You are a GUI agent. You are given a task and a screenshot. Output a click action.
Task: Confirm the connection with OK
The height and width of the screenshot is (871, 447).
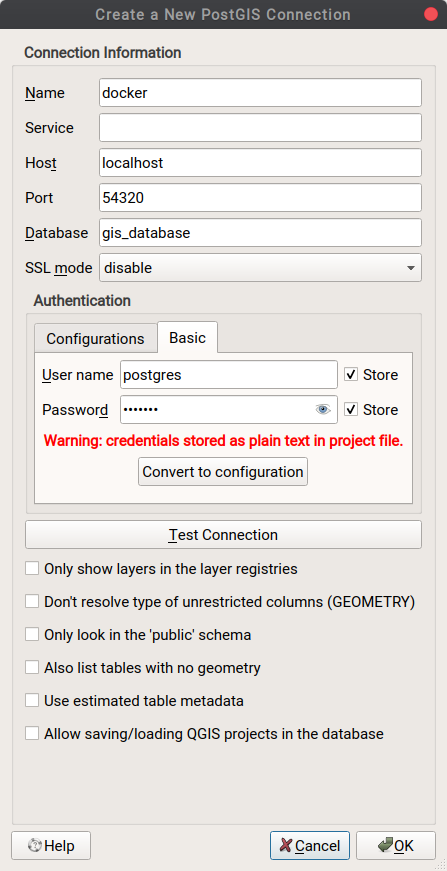[396, 845]
